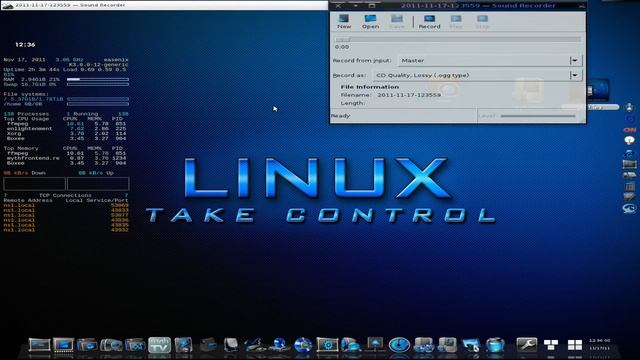Viewport: 640px width, 360px height.
Task: Click the Filename value 2011-11-17-123559
Action: pos(409,95)
